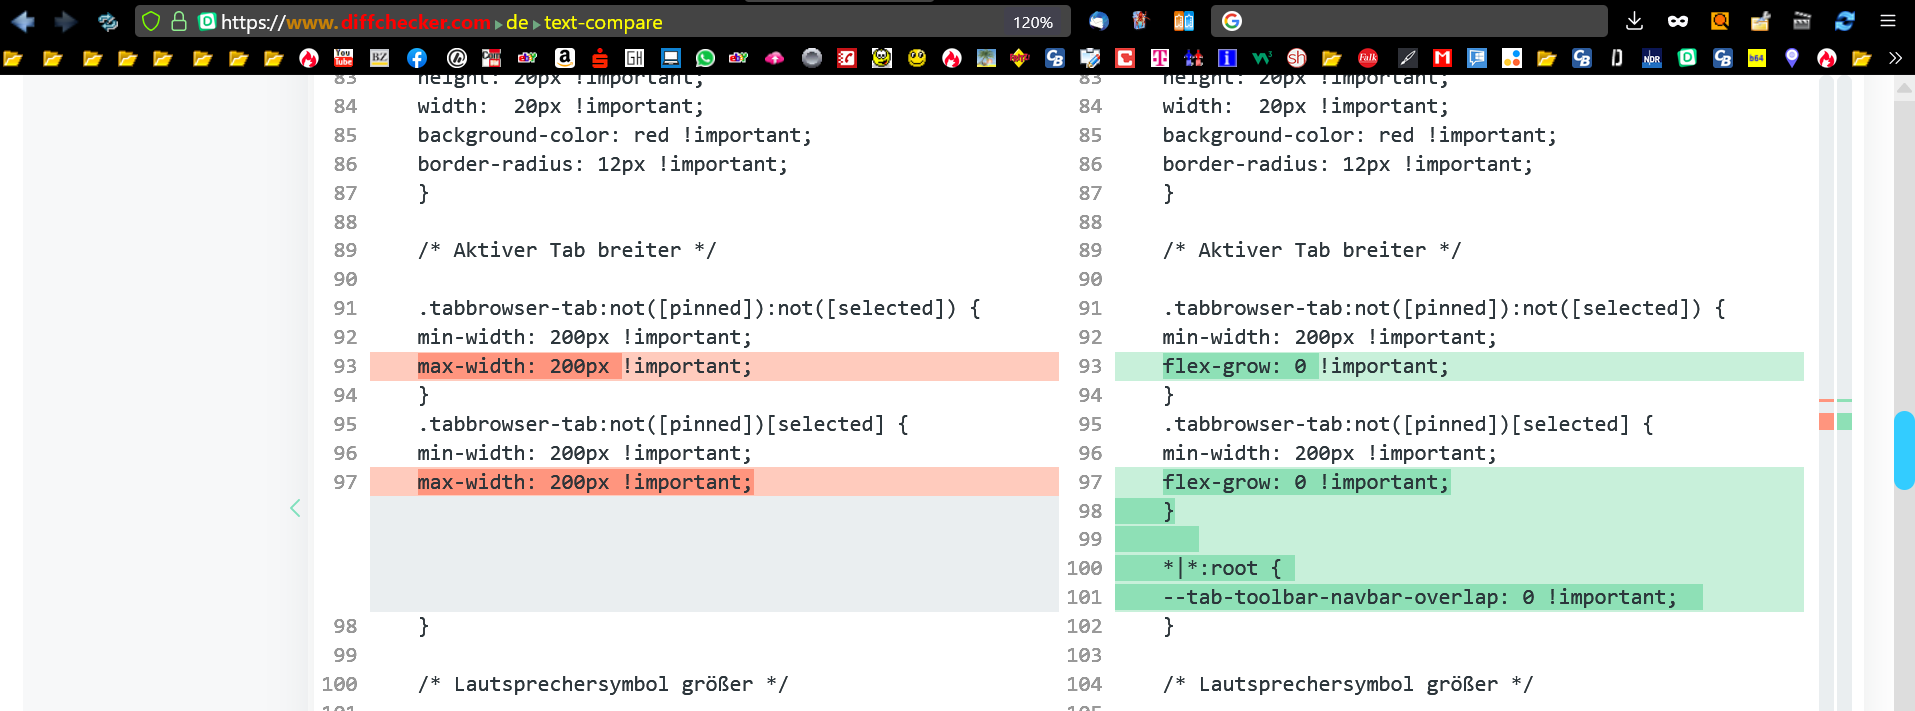Click left pane '/* Aktiver Tab breiter */' comment
Screen dimensions: 1915x711
tap(566, 250)
